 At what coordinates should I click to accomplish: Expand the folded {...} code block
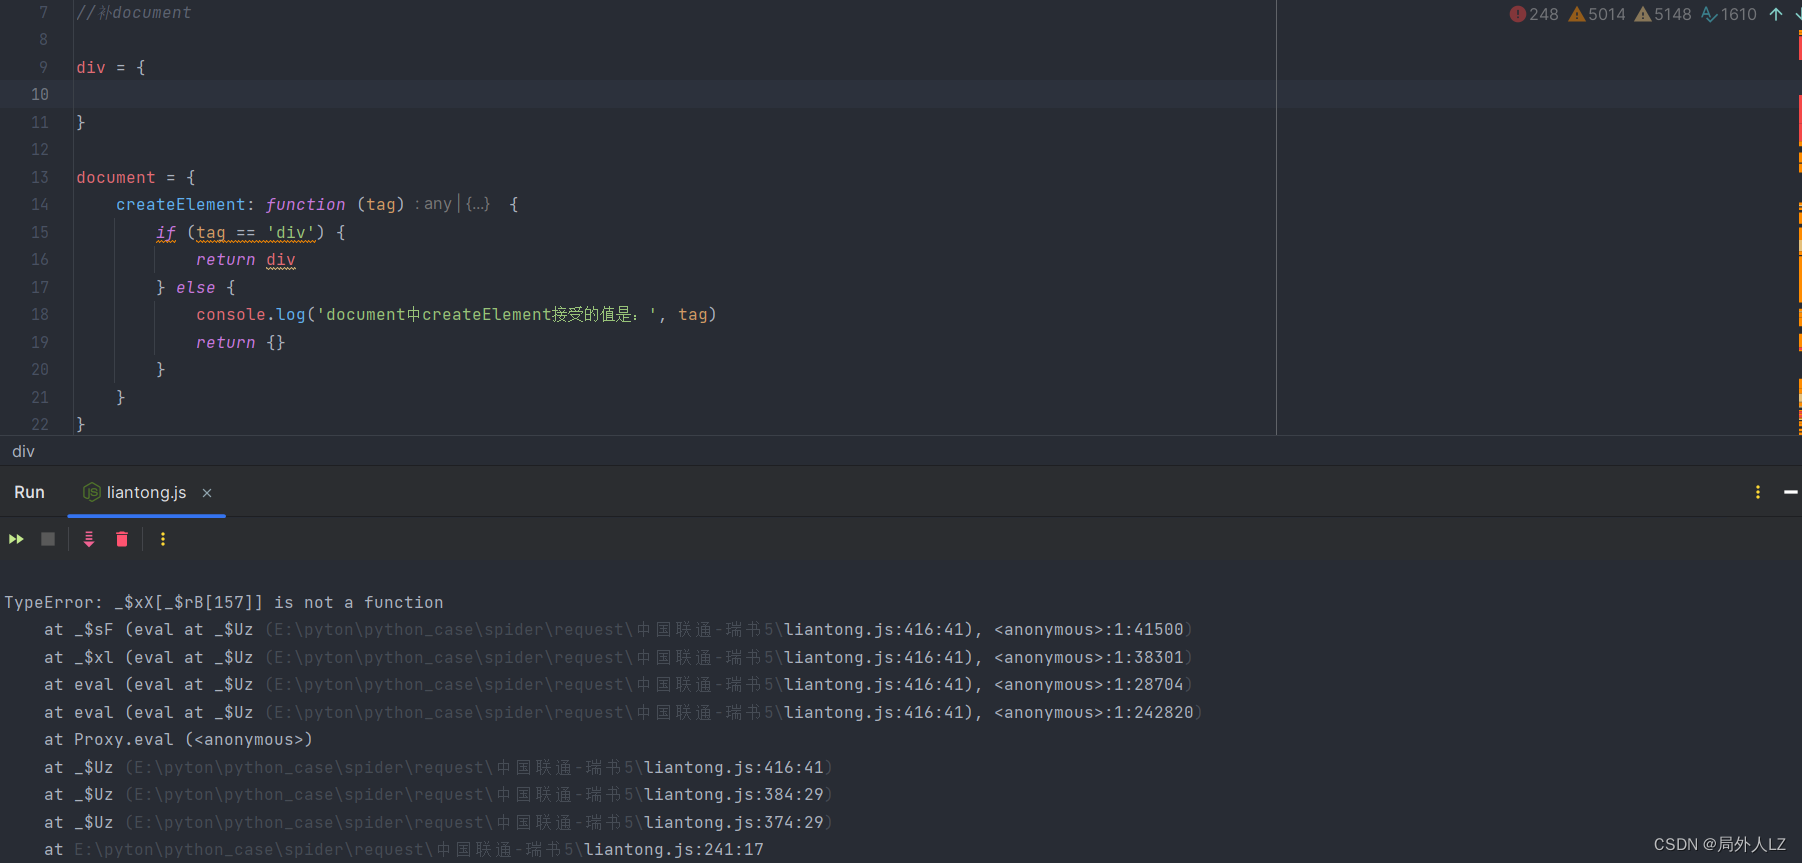pyautogui.click(x=478, y=204)
